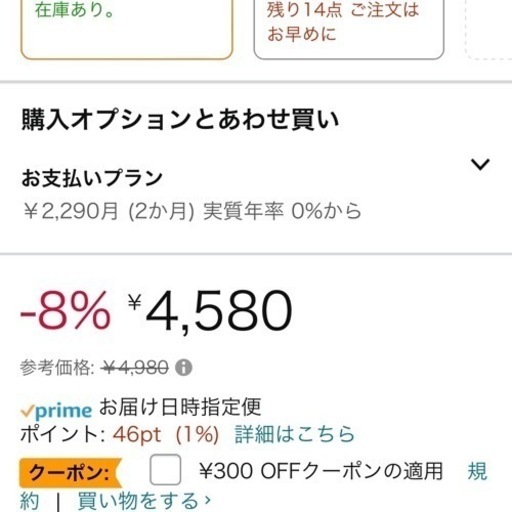Viewport: 512px width, 512px height.
Task: Follow the 買い物をする link
Action: click(x=144, y=501)
